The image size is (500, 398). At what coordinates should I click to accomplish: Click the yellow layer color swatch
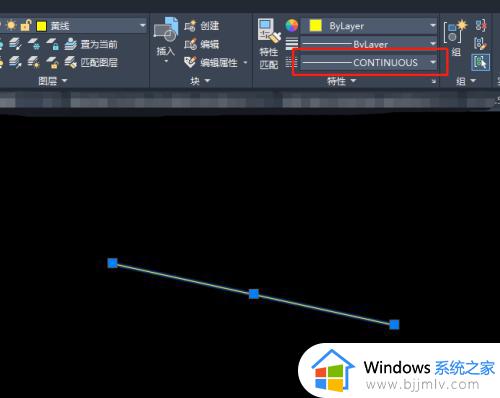coord(42,26)
